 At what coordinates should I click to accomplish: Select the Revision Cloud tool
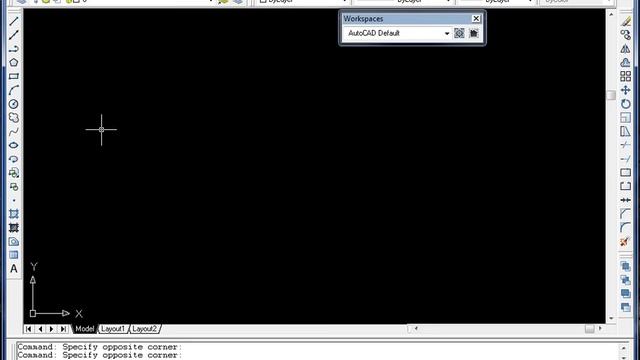[13, 118]
